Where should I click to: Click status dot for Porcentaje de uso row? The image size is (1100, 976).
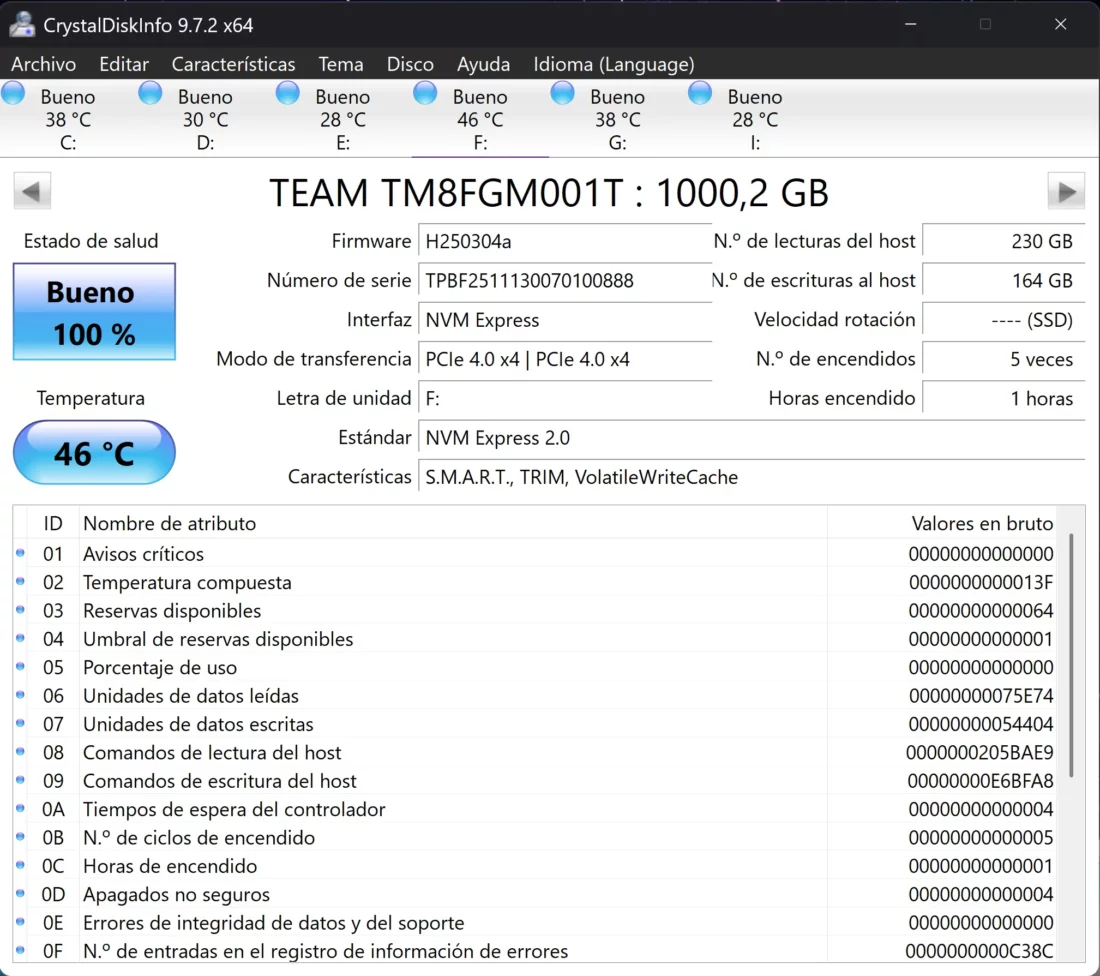pyautogui.click(x=20, y=667)
